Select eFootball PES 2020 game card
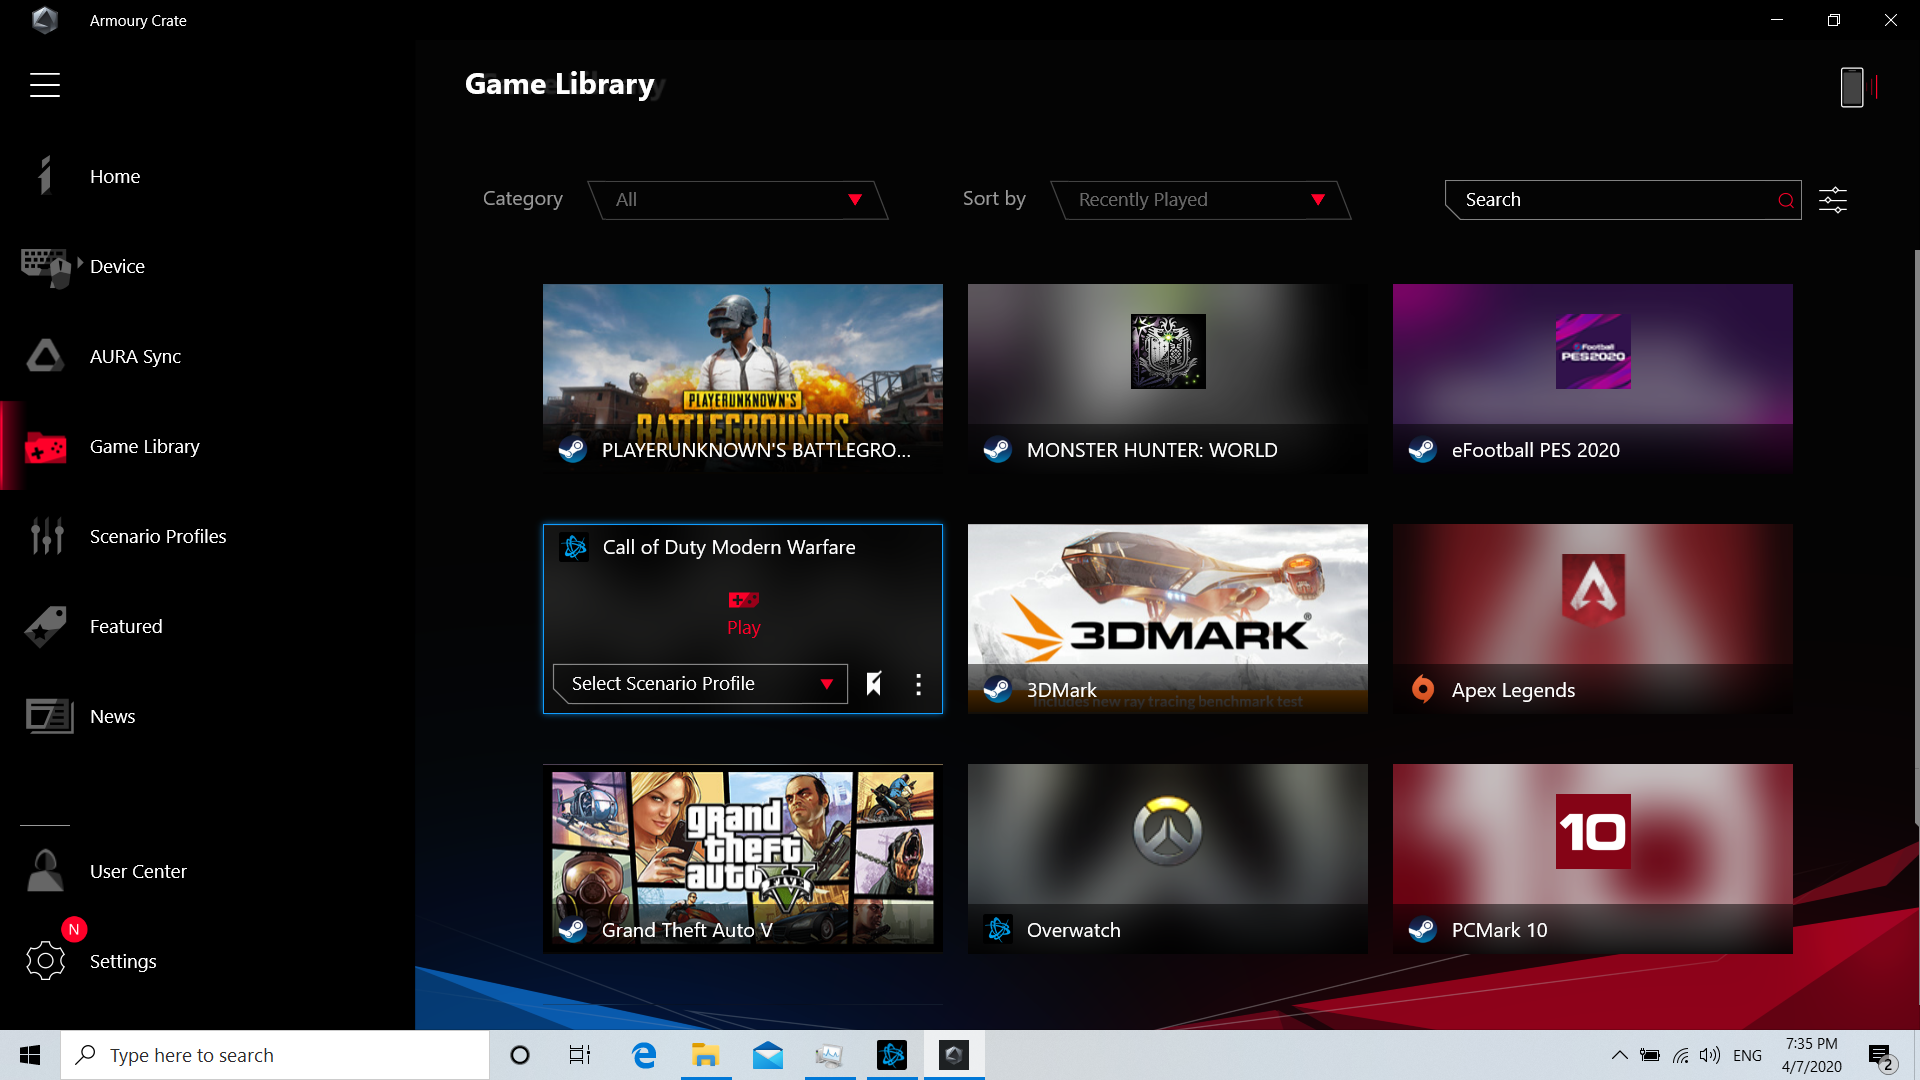This screenshot has height=1080, width=1920. click(x=1593, y=378)
